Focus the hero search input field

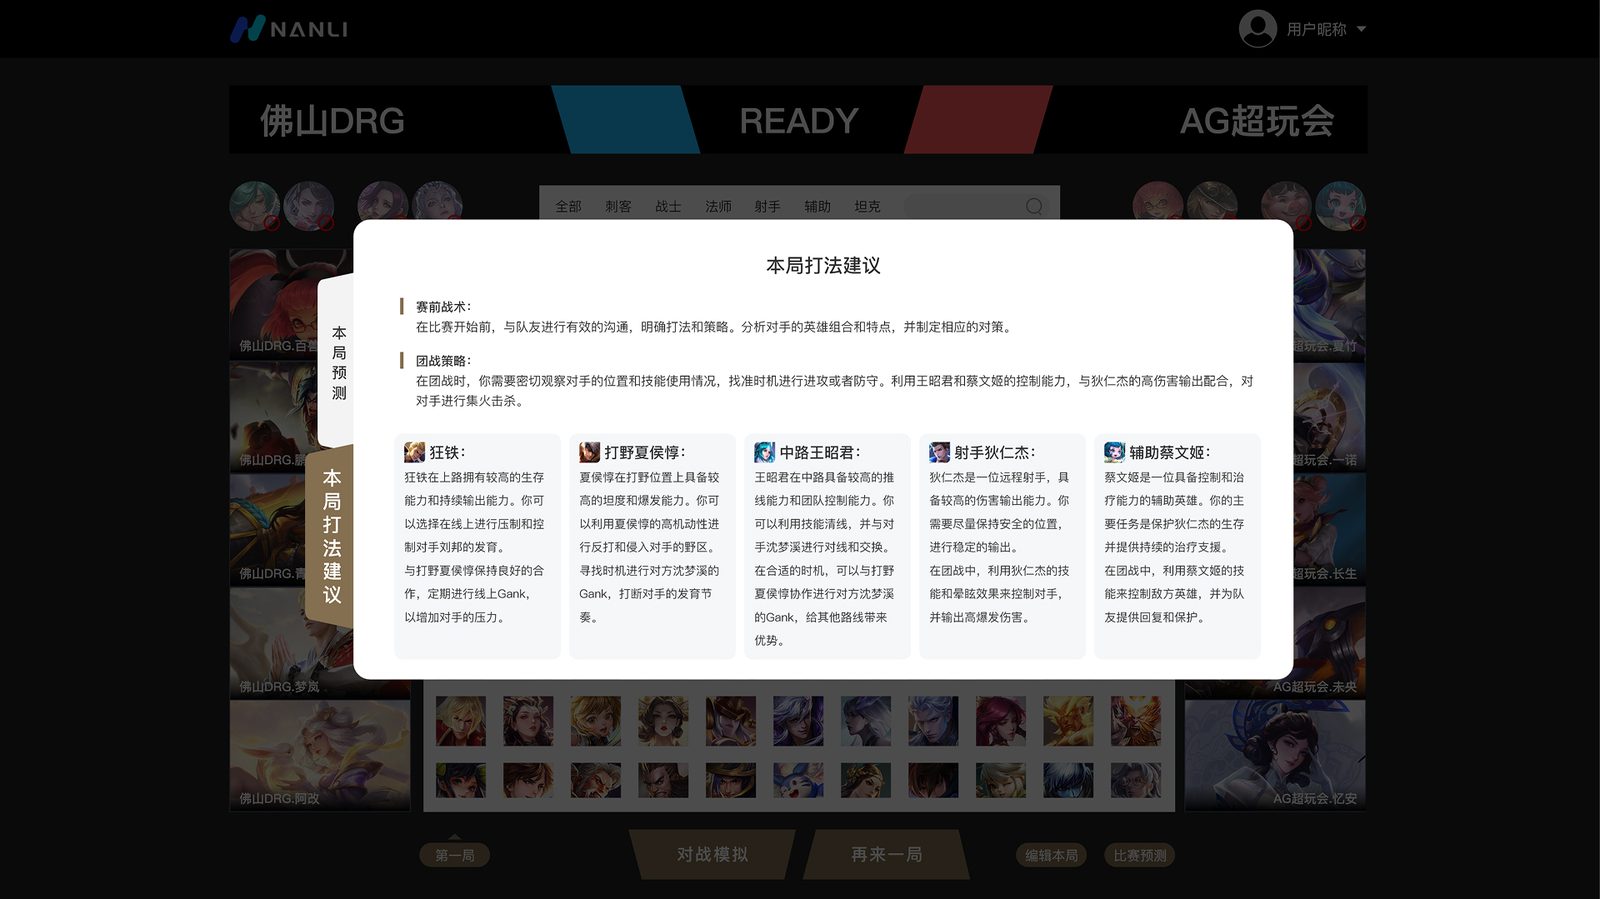[978, 206]
